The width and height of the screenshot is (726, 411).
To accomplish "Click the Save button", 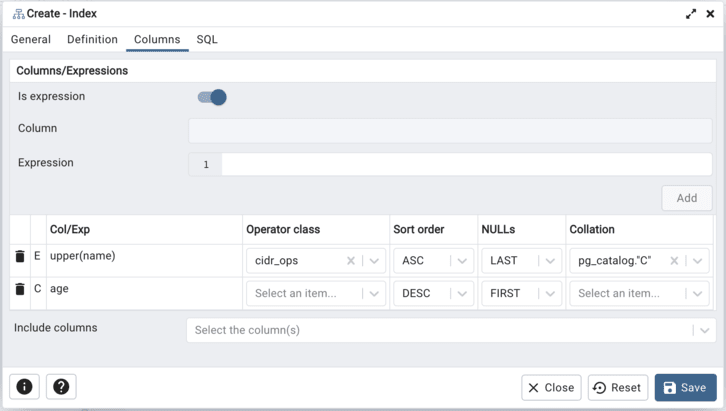I will (686, 388).
